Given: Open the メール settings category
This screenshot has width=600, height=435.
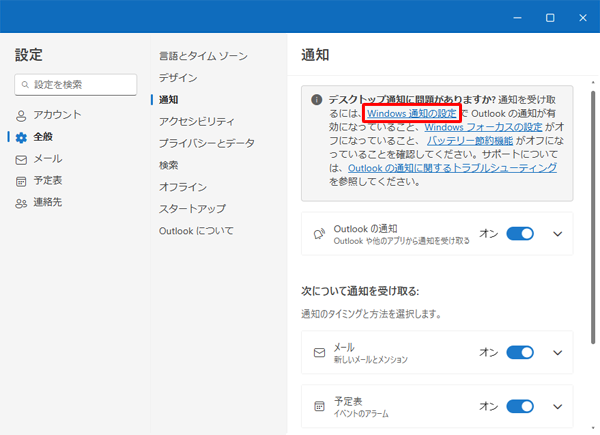Looking at the screenshot, I should pyautogui.click(x=48, y=158).
